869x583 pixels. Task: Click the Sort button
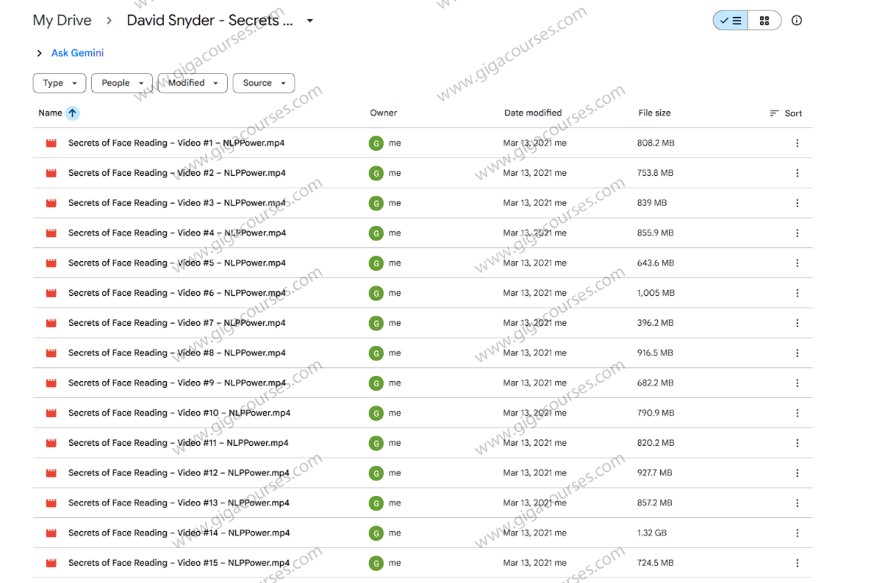click(x=786, y=113)
